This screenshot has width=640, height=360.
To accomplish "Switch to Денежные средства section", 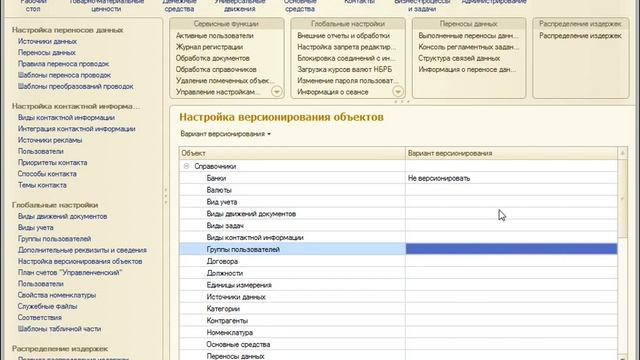I will [179, 5].
